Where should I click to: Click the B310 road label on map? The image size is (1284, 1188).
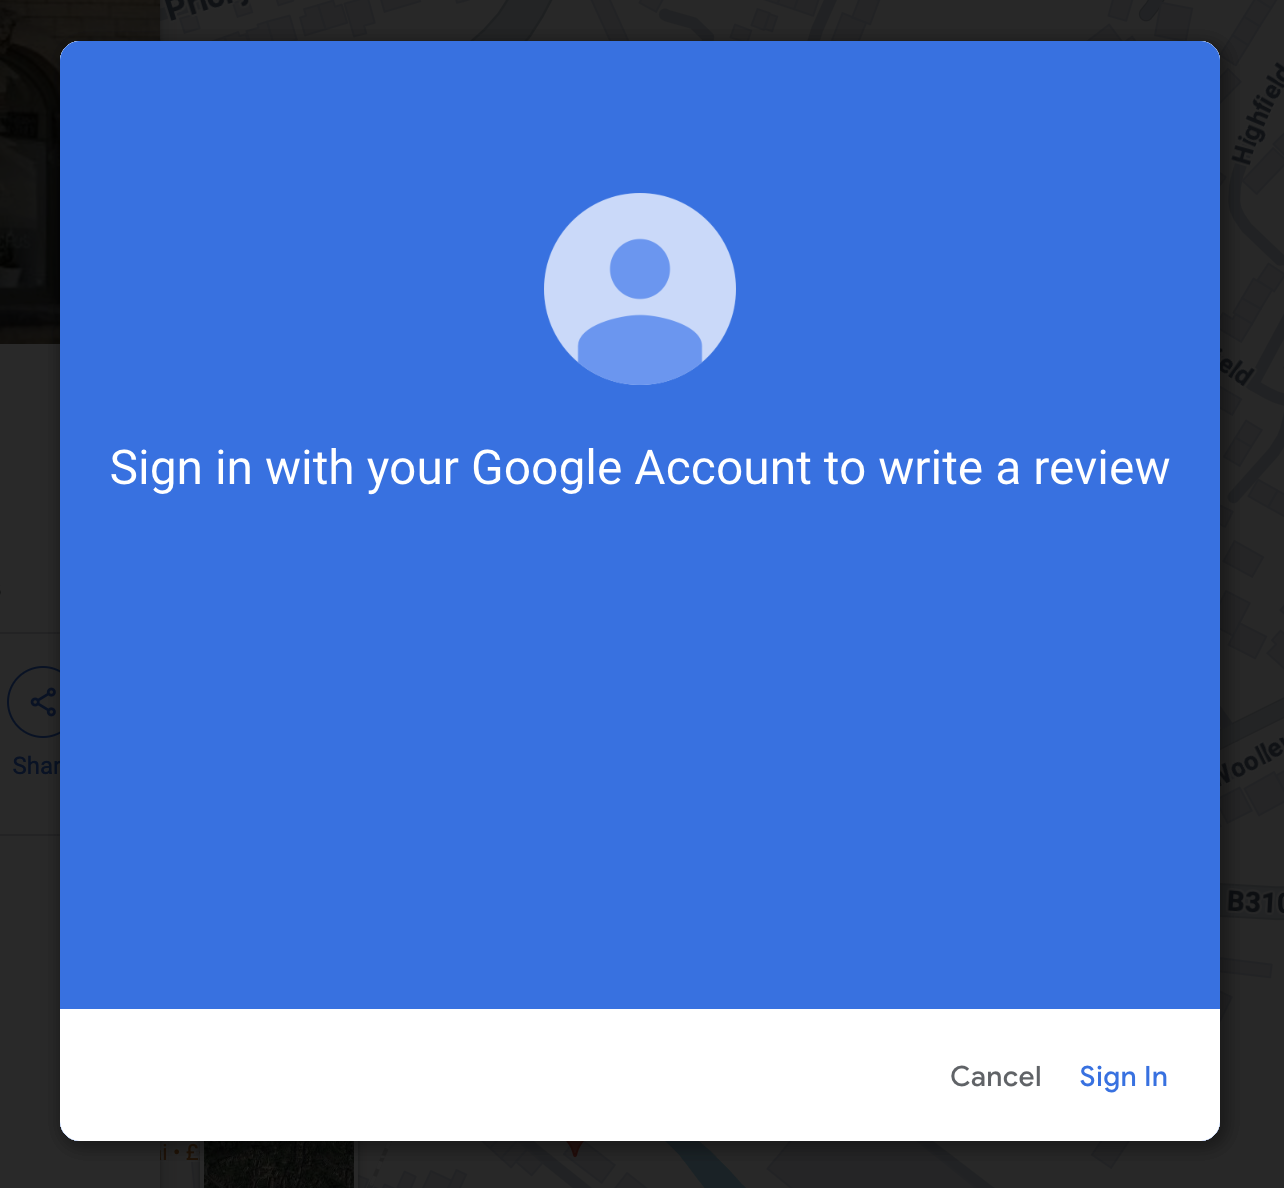tap(1254, 902)
